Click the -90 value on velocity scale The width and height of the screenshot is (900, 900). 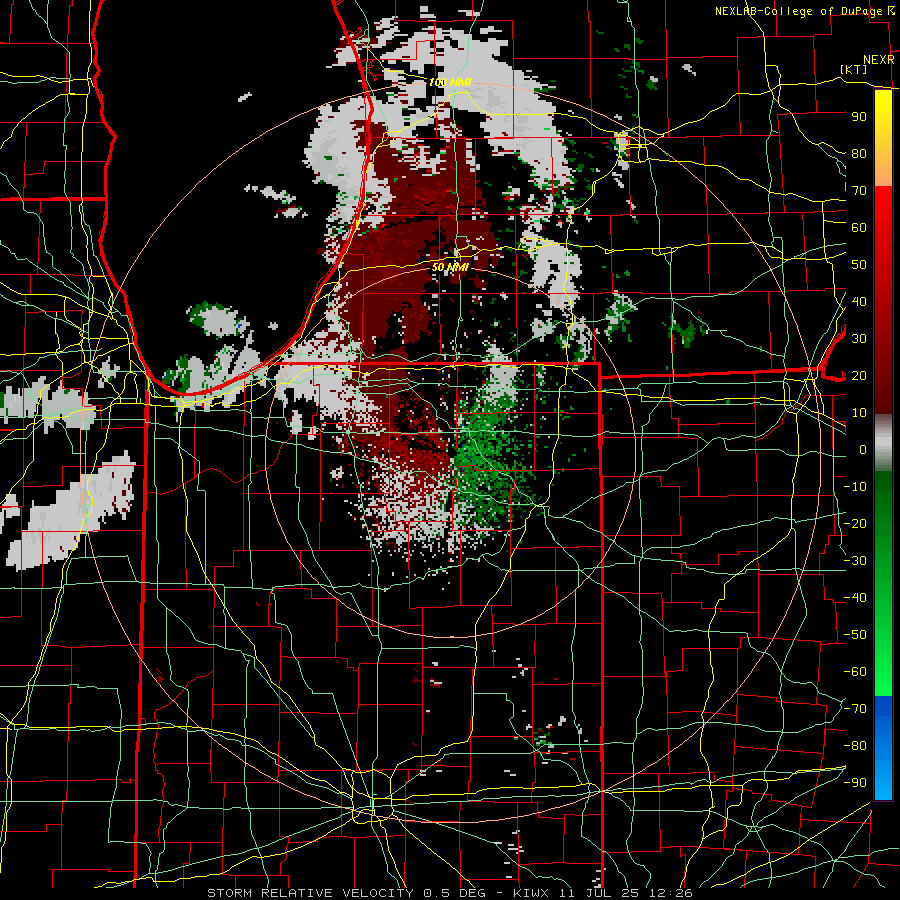point(855,783)
